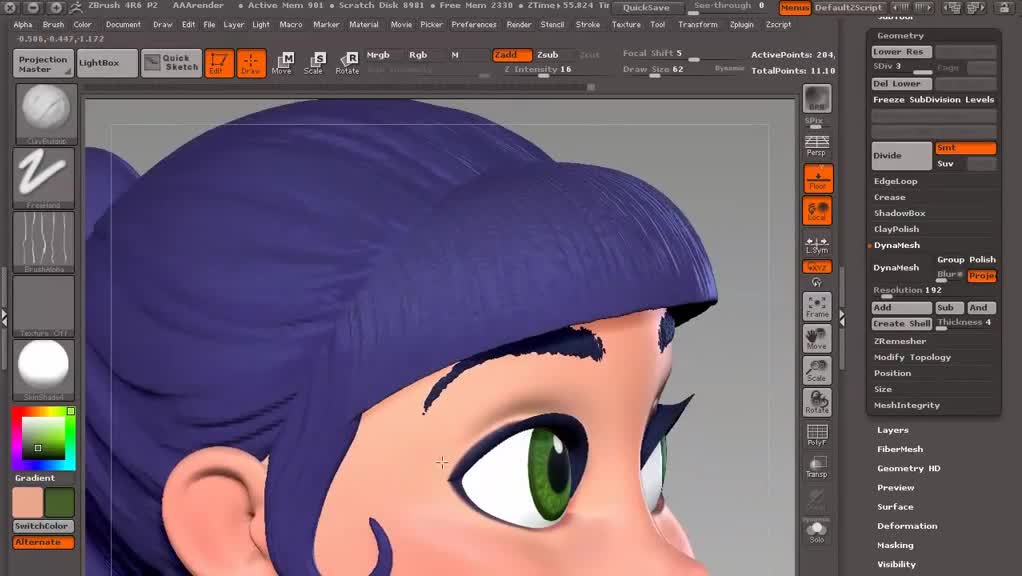Open the Alpha menu
This screenshot has width=1022, height=576.
[23, 25]
